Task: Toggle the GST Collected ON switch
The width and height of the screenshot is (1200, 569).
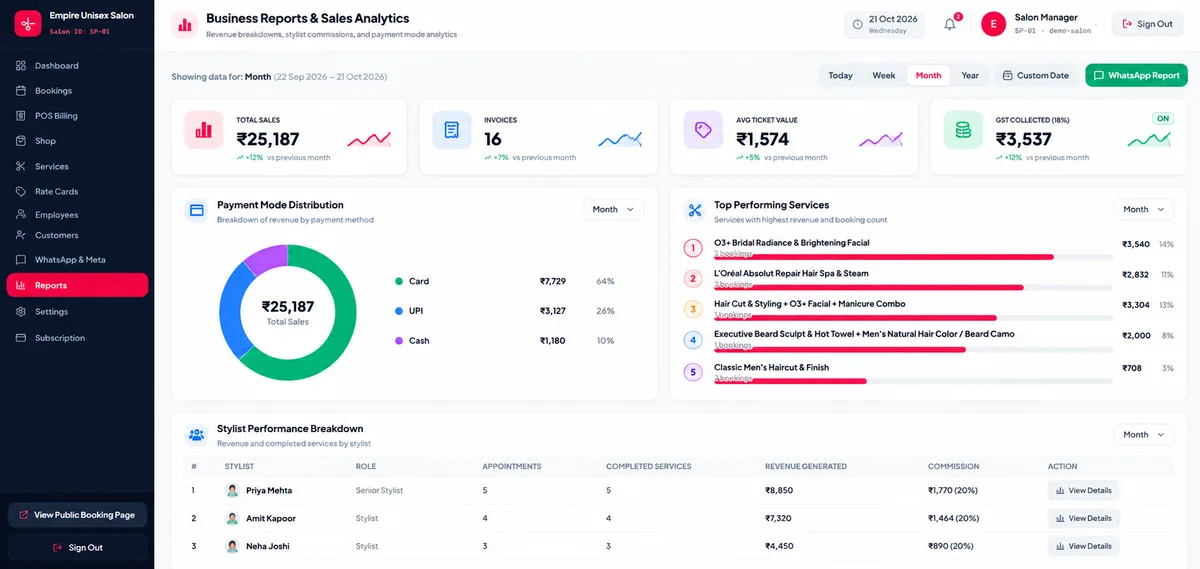Action: point(1162,118)
